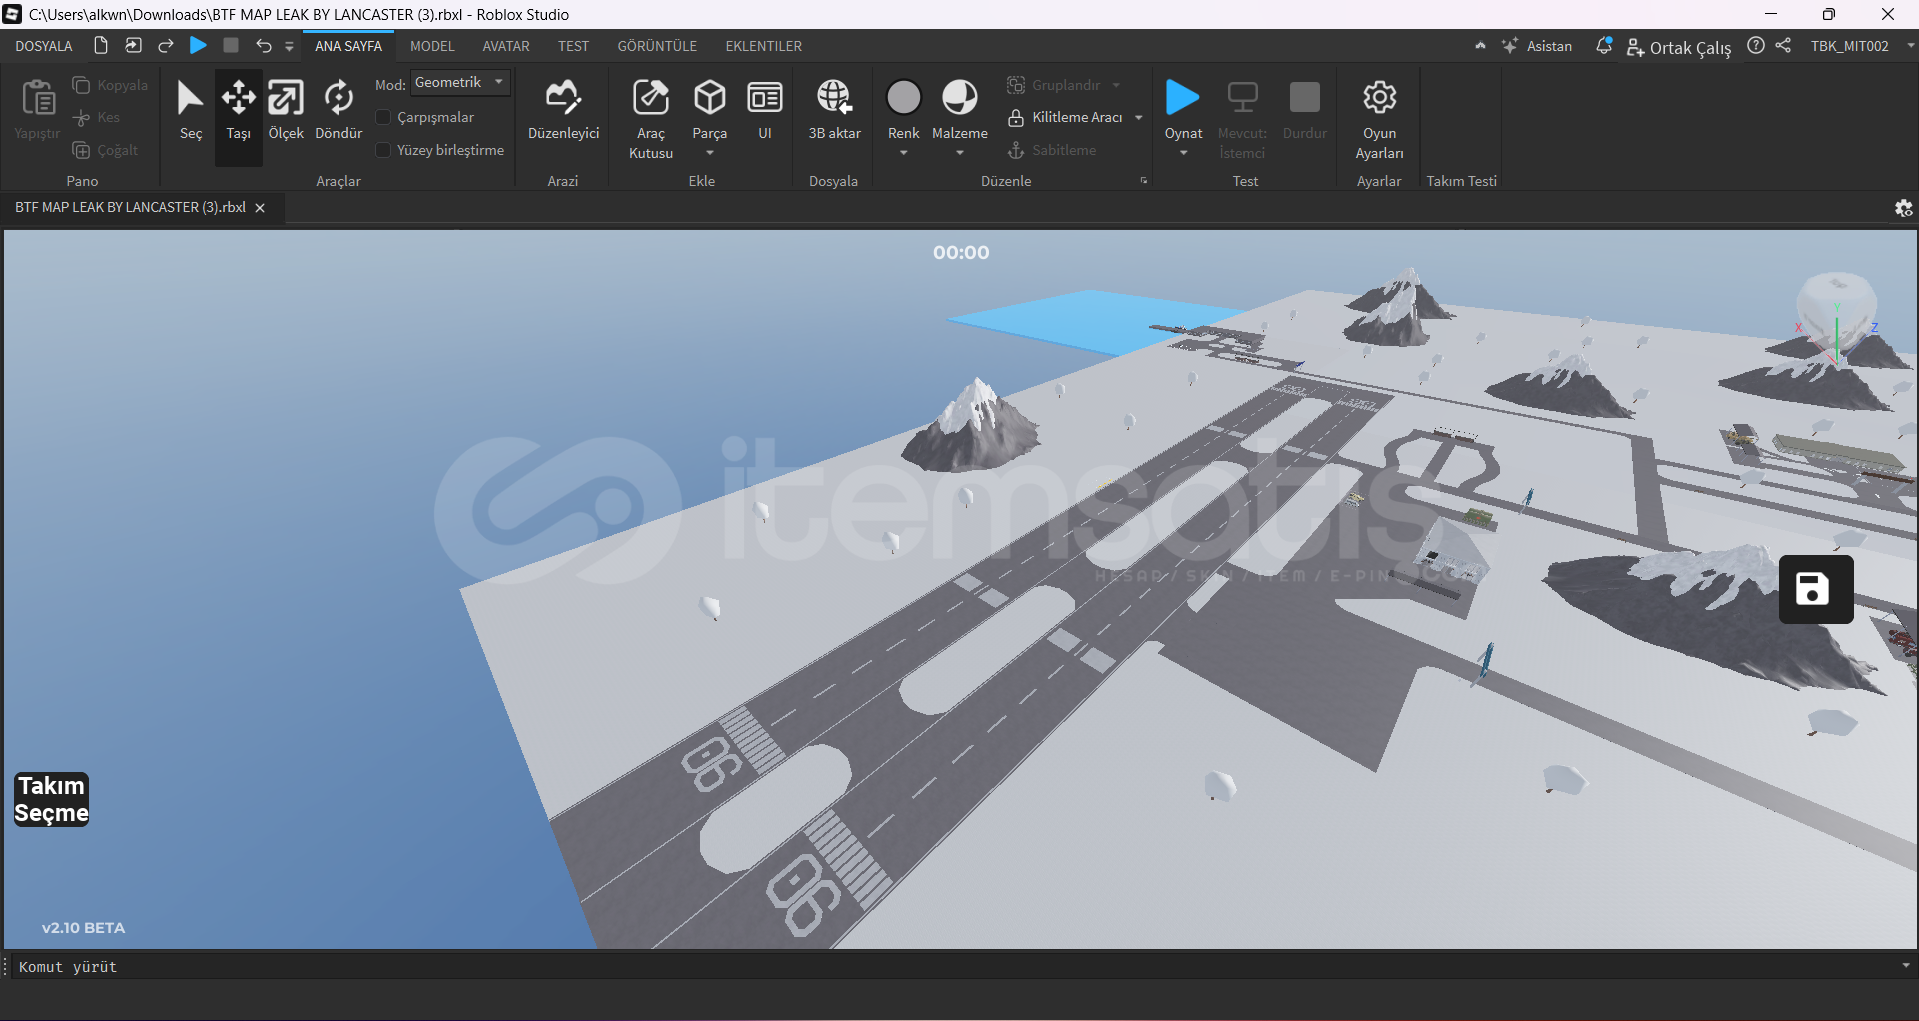Open the UI editor button
1919x1021 pixels.
(765, 110)
